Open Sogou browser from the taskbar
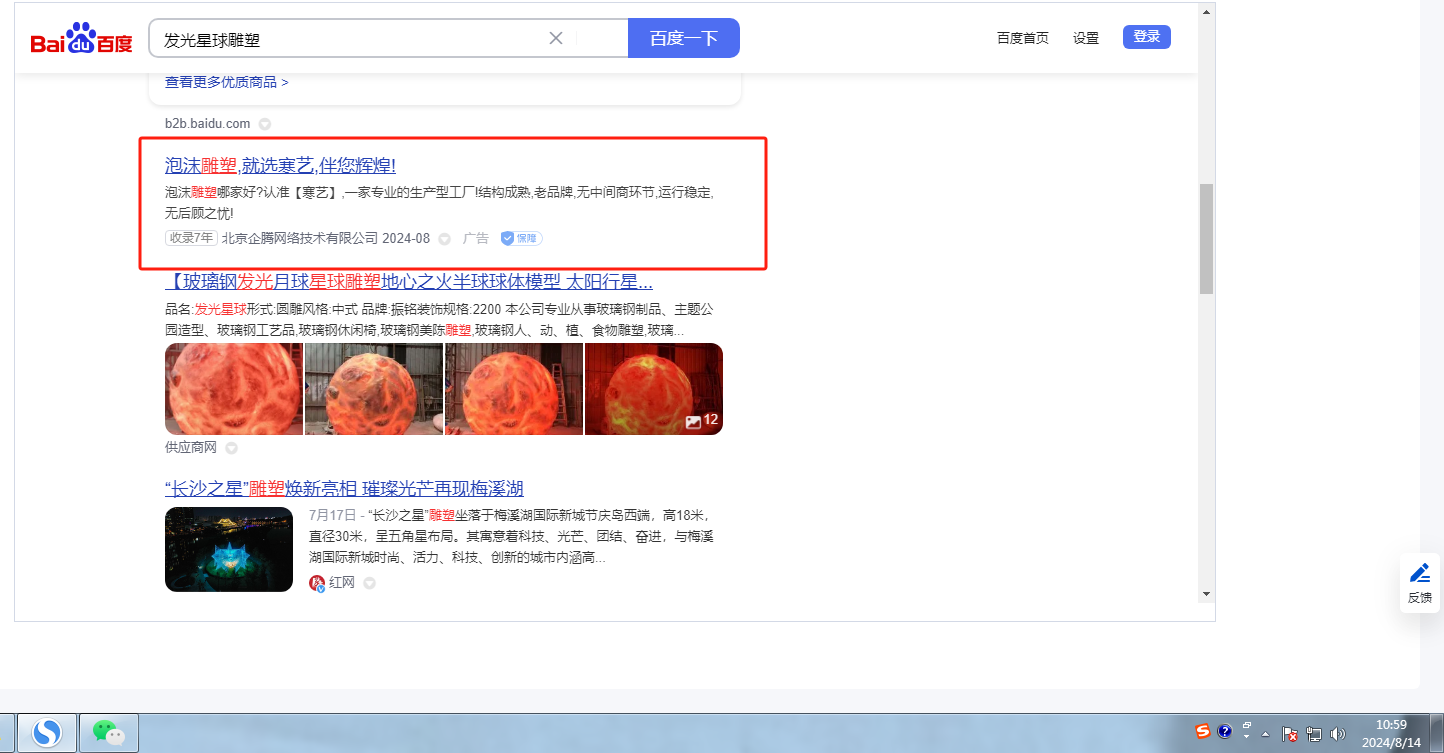1444x753 pixels. point(47,733)
